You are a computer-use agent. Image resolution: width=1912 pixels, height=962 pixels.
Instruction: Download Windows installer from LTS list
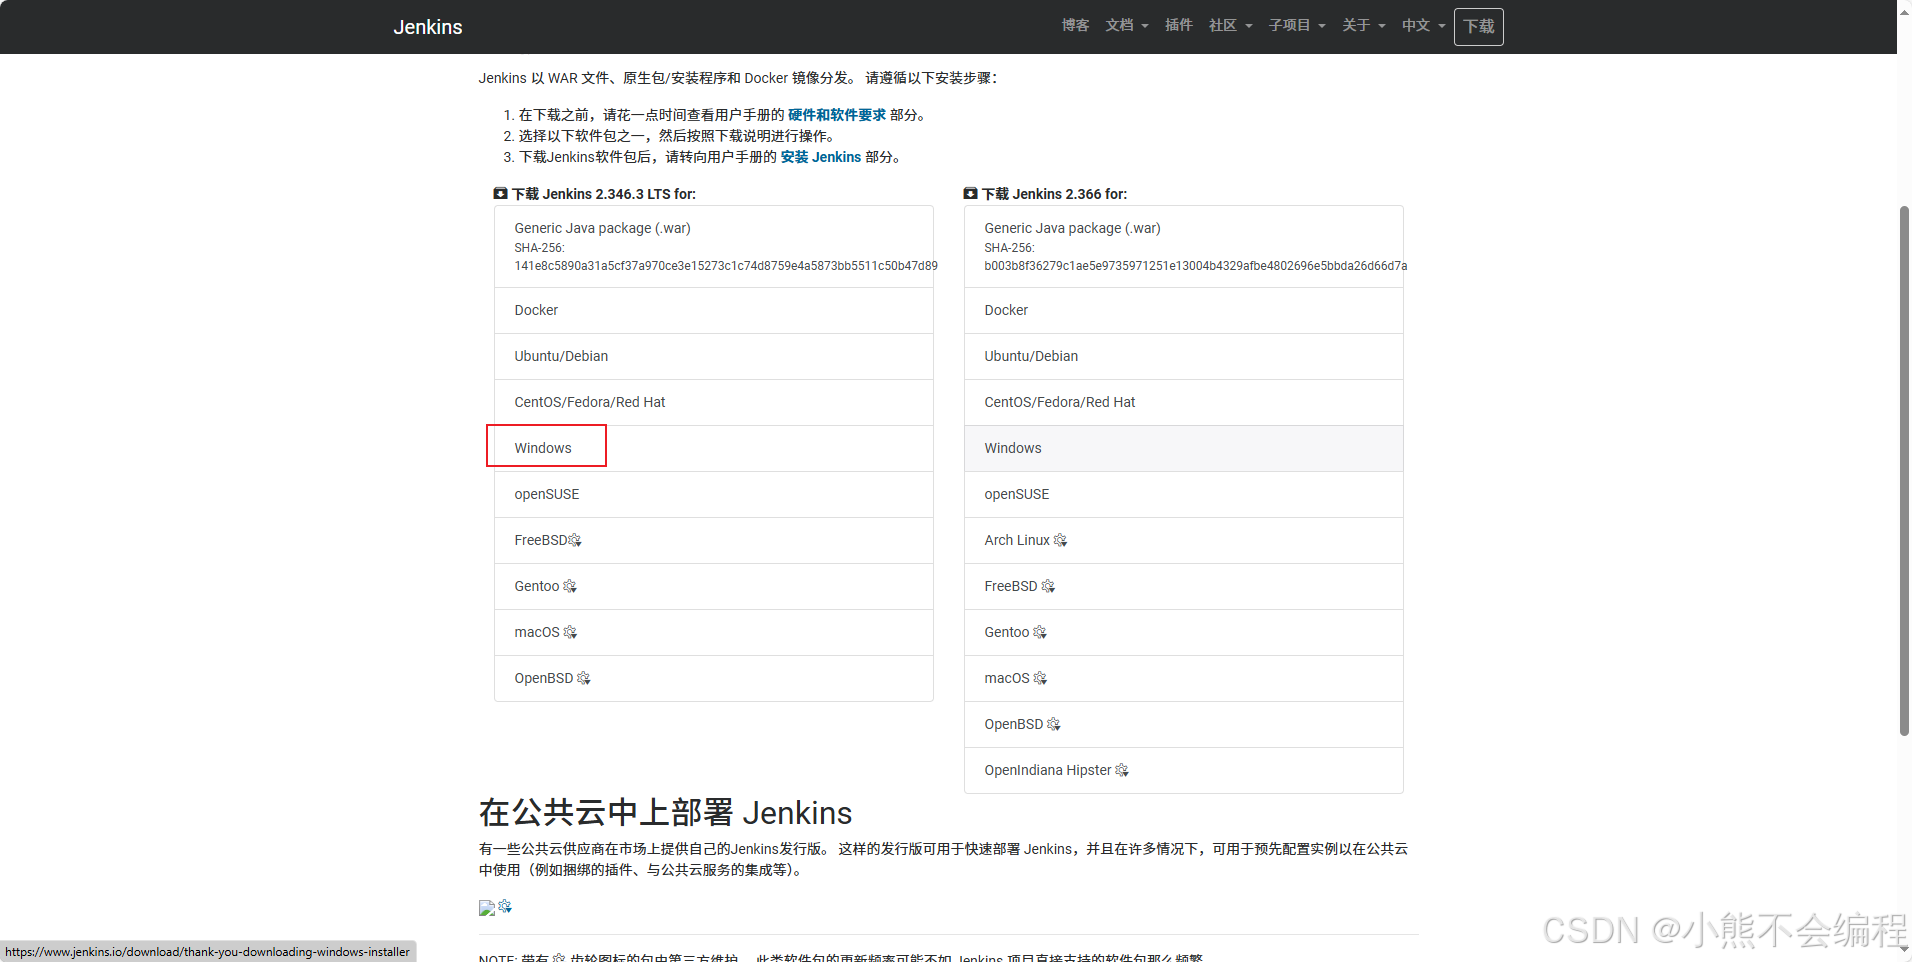pyautogui.click(x=714, y=449)
